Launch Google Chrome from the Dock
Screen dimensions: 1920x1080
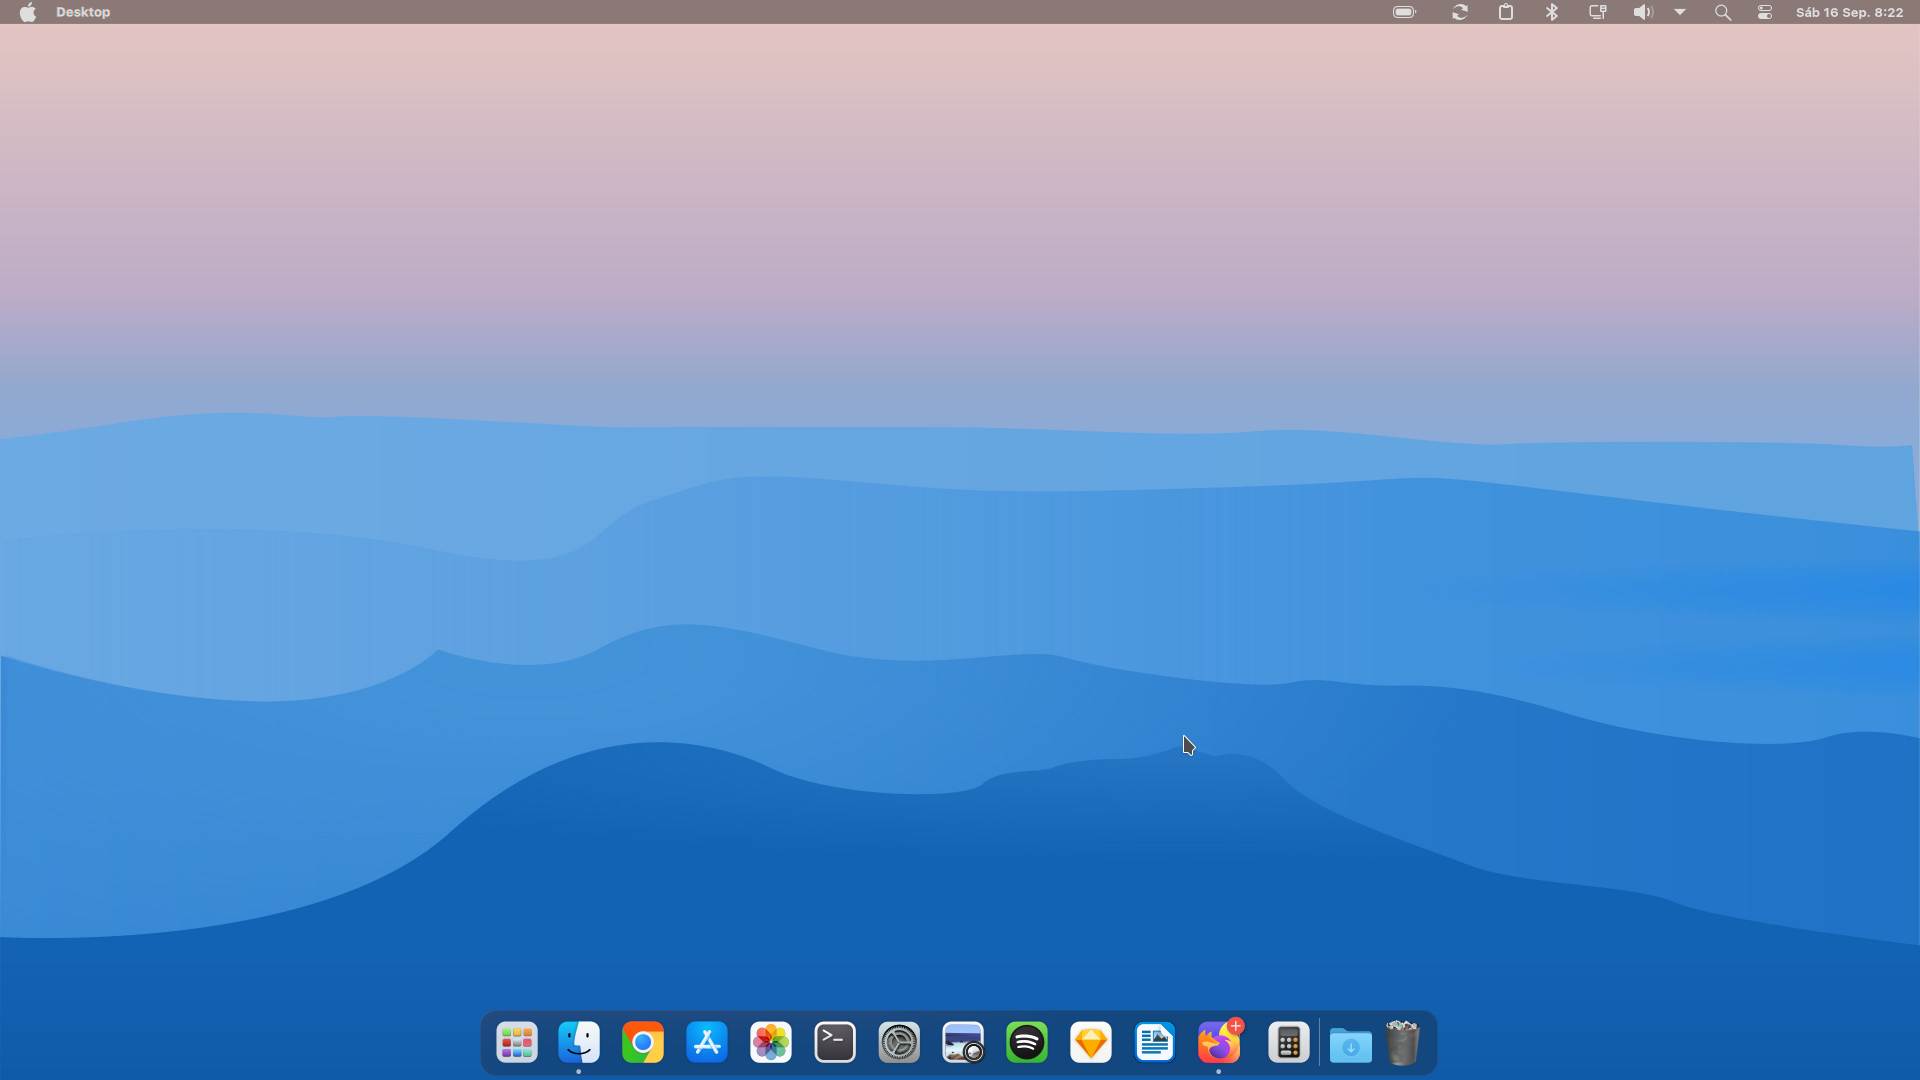[x=643, y=1043]
